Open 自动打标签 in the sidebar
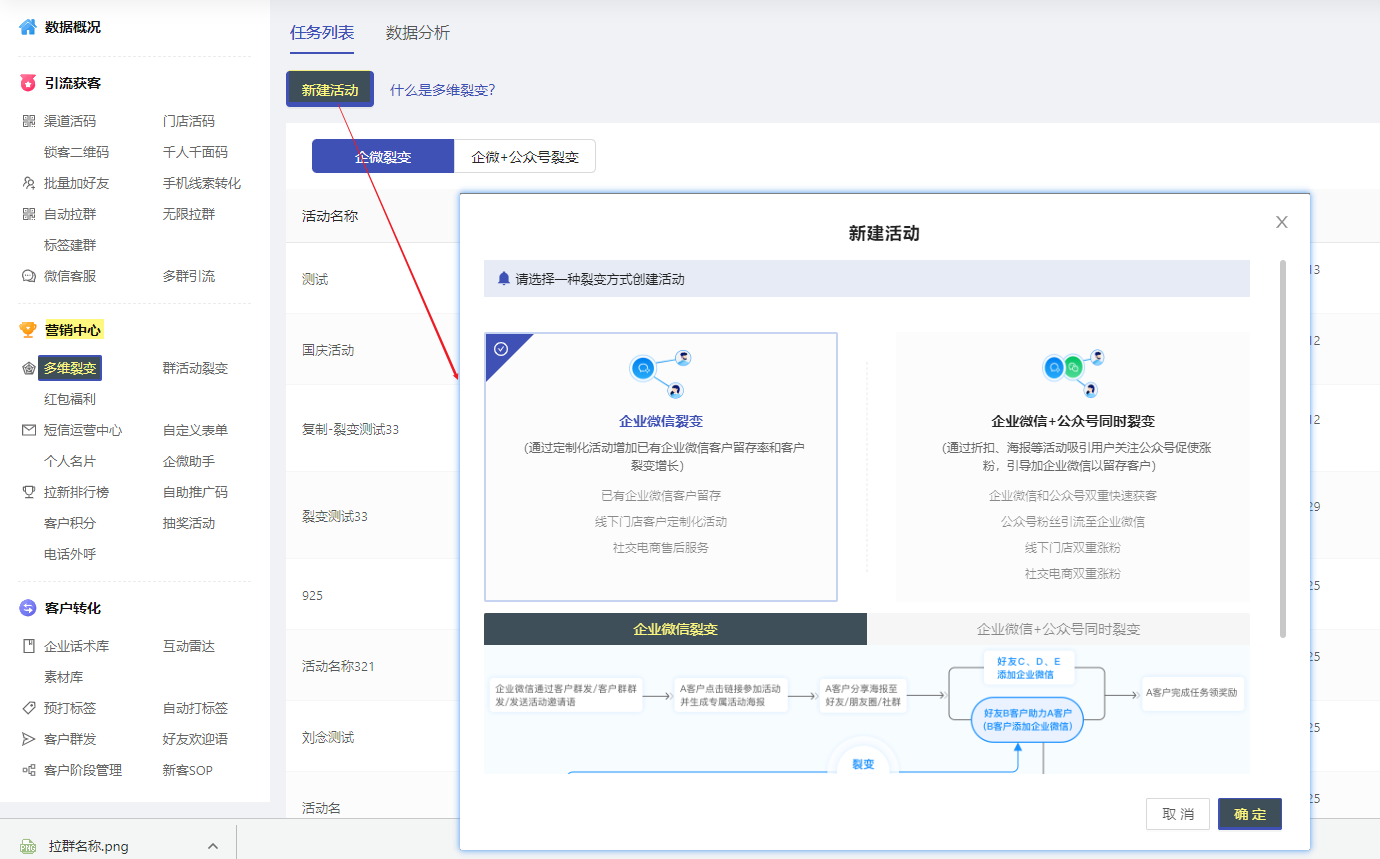 [195, 708]
